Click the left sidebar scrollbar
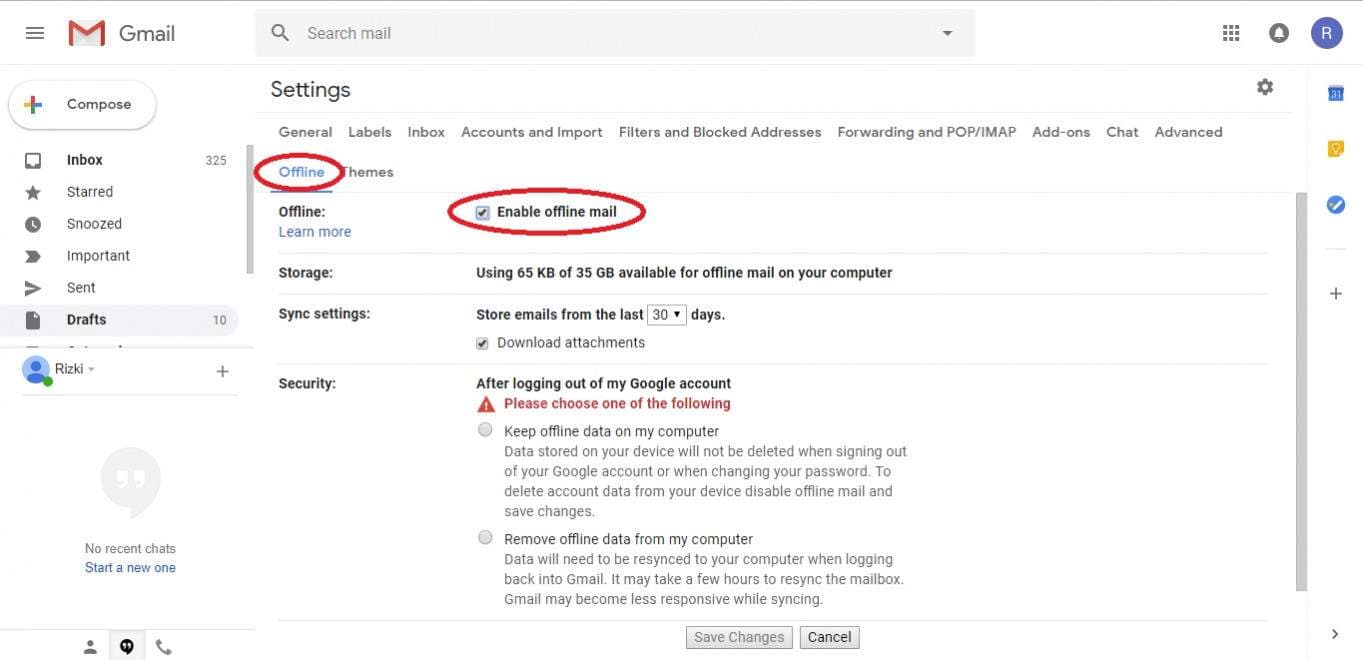The height and width of the screenshot is (660, 1363). (x=250, y=208)
